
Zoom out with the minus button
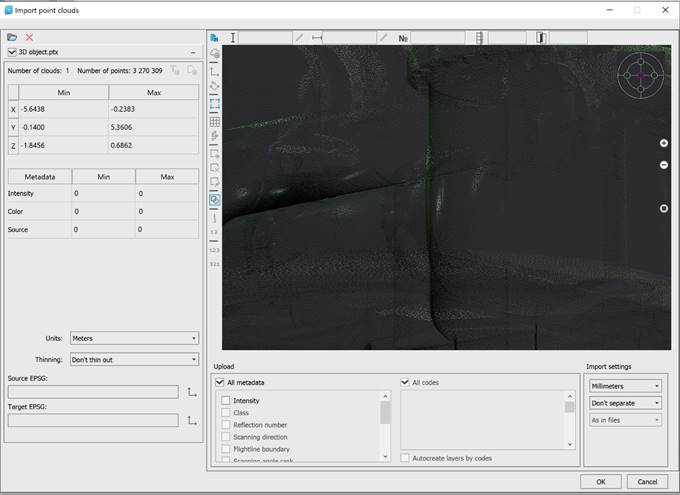(664, 165)
